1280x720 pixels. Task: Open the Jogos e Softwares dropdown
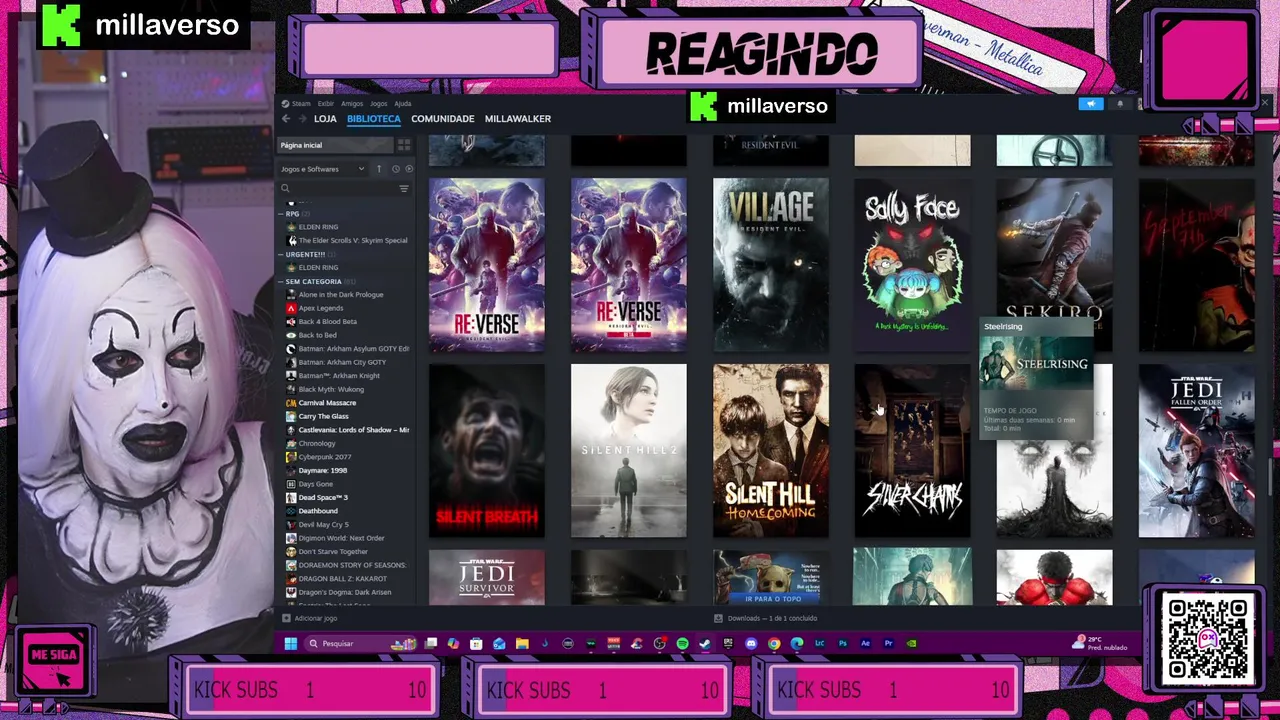click(x=322, y=169)
